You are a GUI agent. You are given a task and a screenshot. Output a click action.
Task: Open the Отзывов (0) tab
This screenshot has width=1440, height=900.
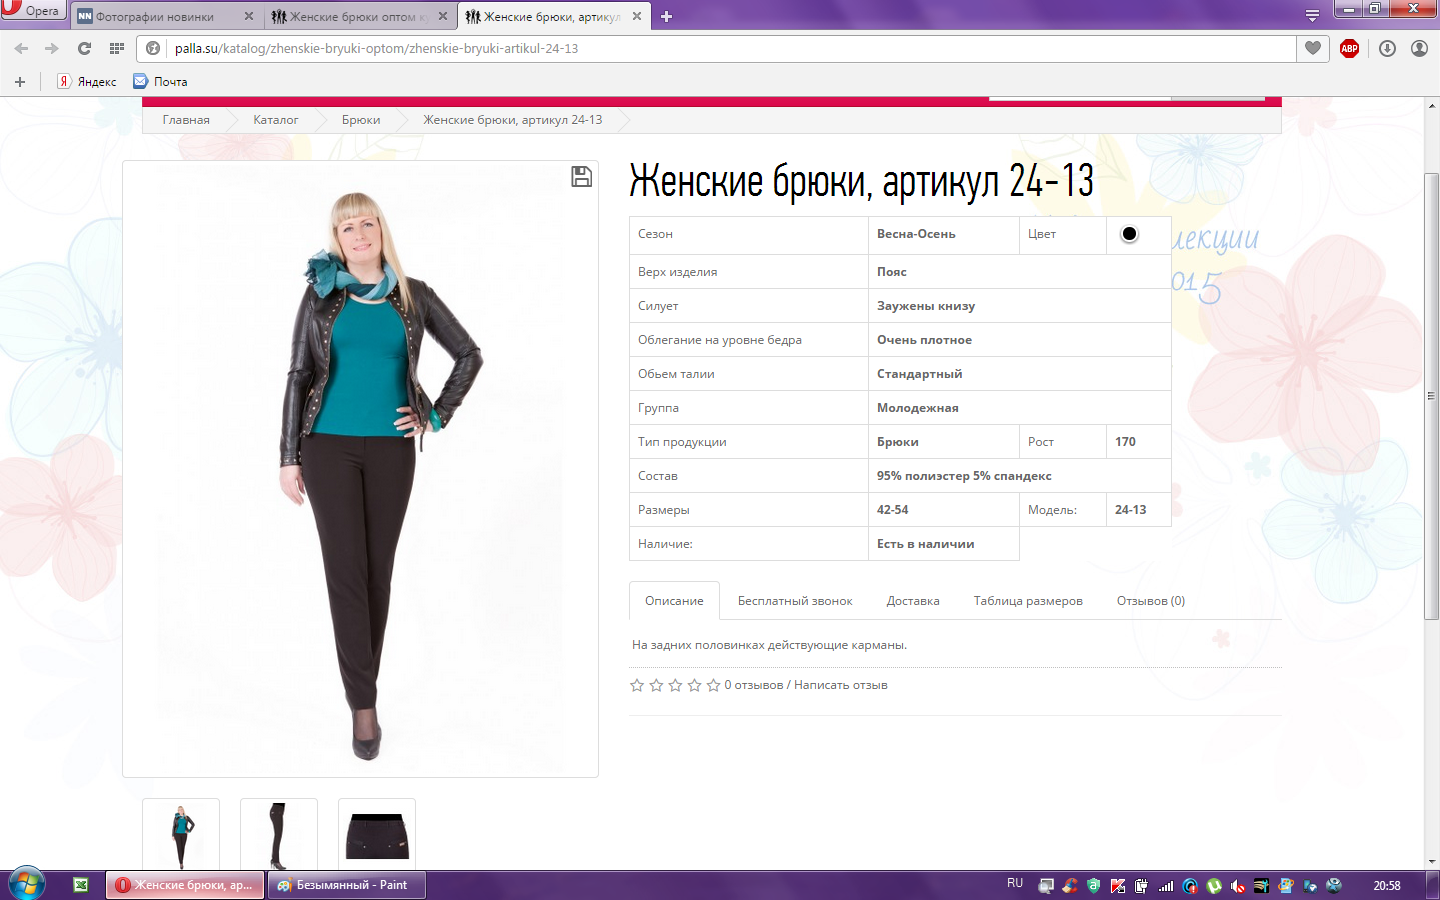[1151, 601]
